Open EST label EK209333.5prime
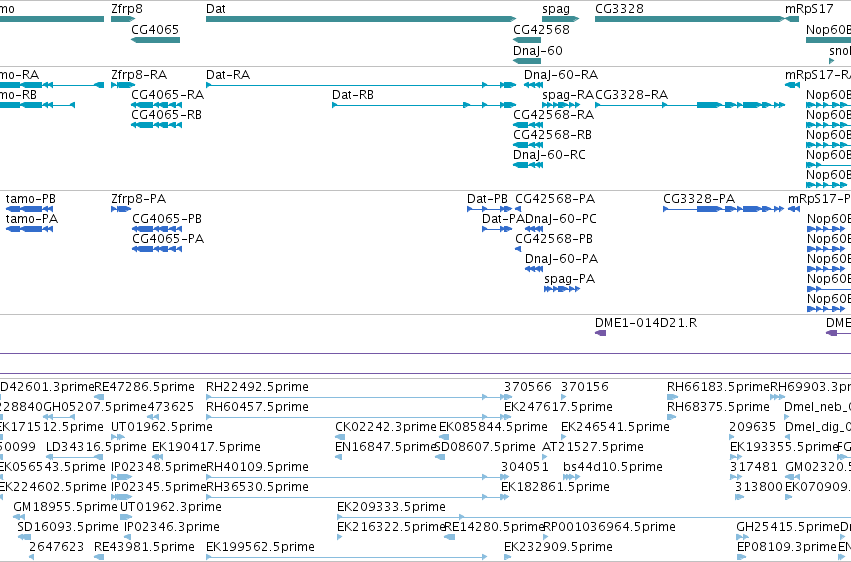 click(x=391, y=508)
